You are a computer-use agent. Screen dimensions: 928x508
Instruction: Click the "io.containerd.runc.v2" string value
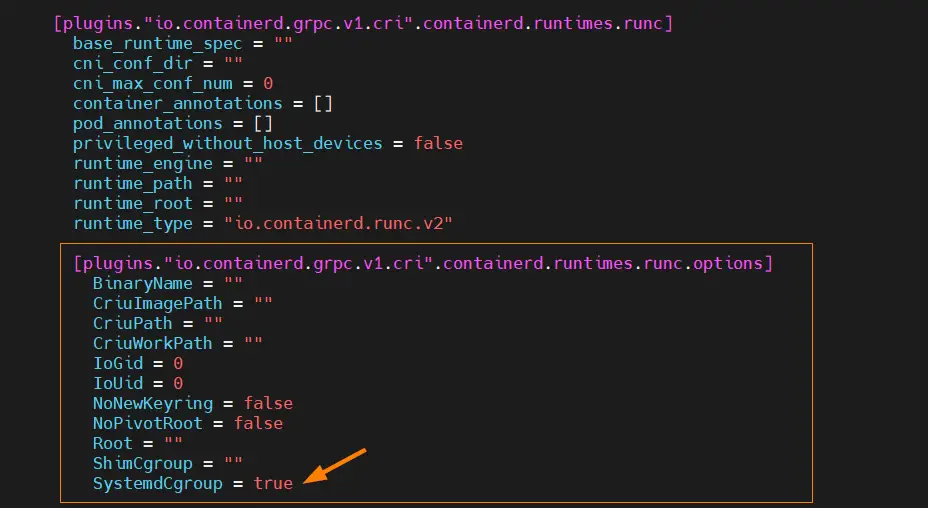(338, 224)
